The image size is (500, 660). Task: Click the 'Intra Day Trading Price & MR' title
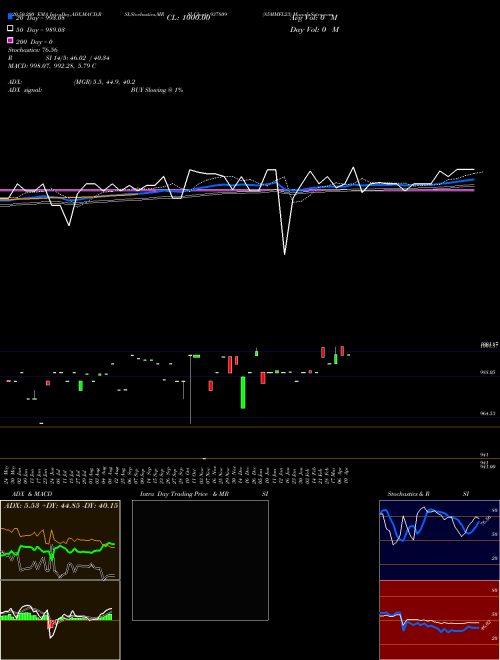coord(184,494)
